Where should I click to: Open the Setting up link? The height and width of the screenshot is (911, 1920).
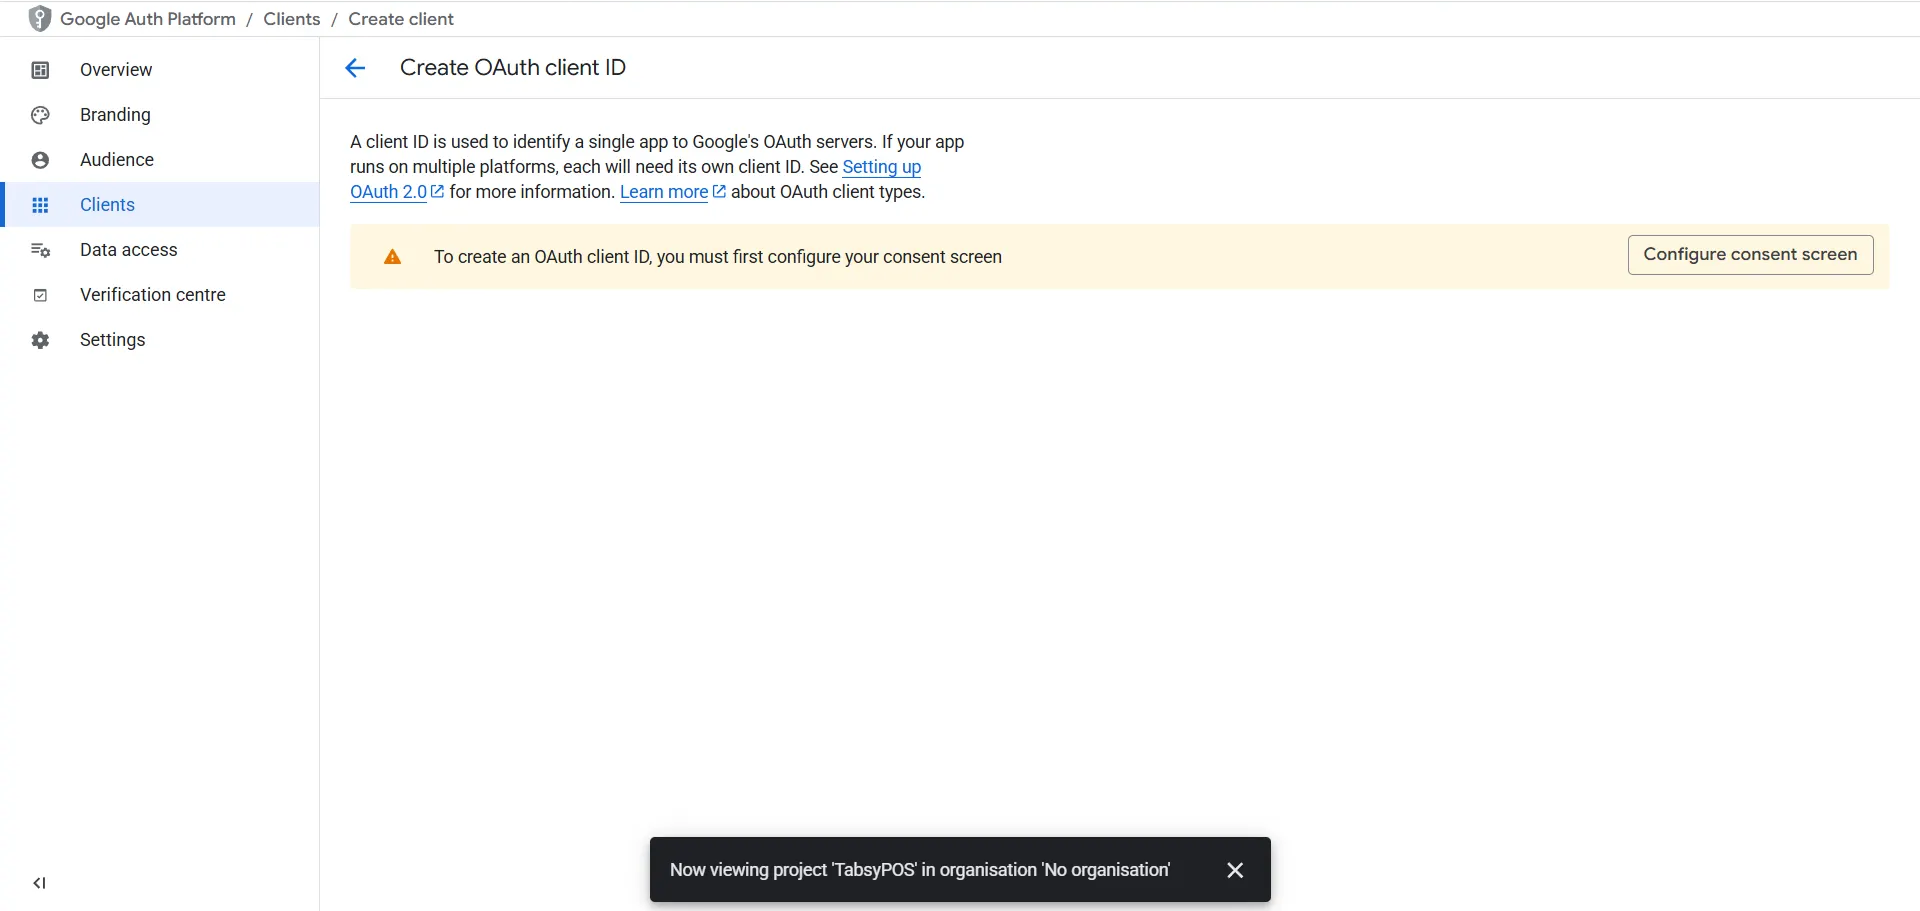881,167
